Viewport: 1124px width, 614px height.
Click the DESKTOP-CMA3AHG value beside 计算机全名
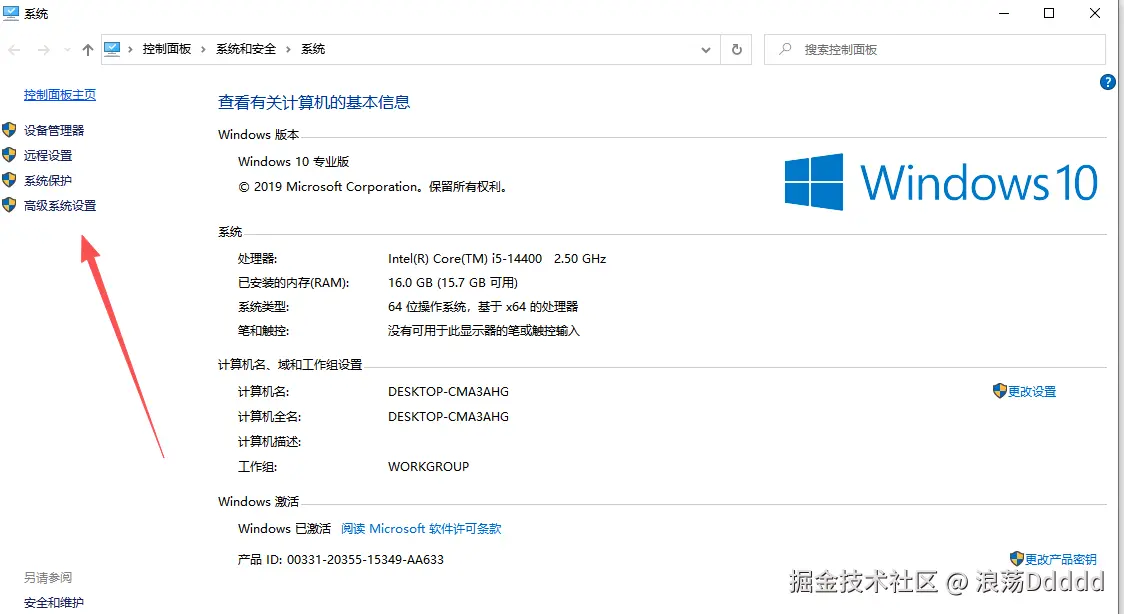point(448,416)
